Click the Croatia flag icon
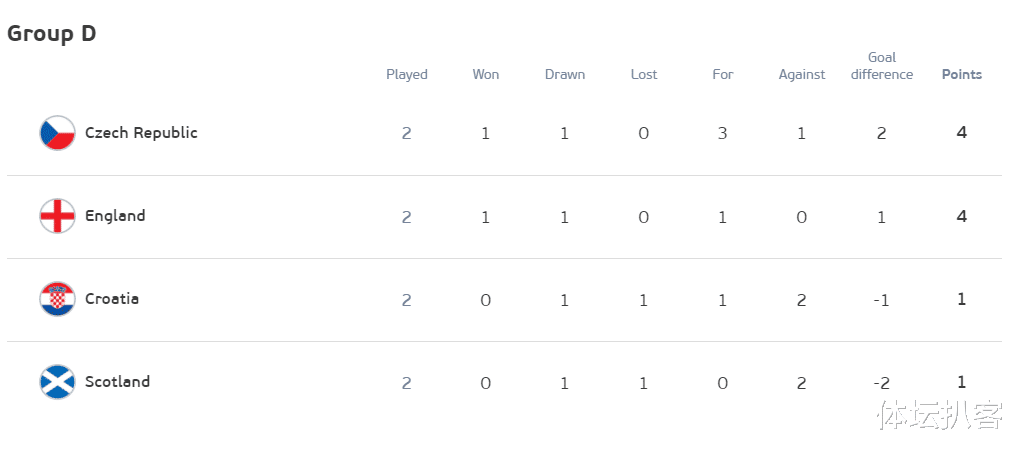 tap(57, 299)
